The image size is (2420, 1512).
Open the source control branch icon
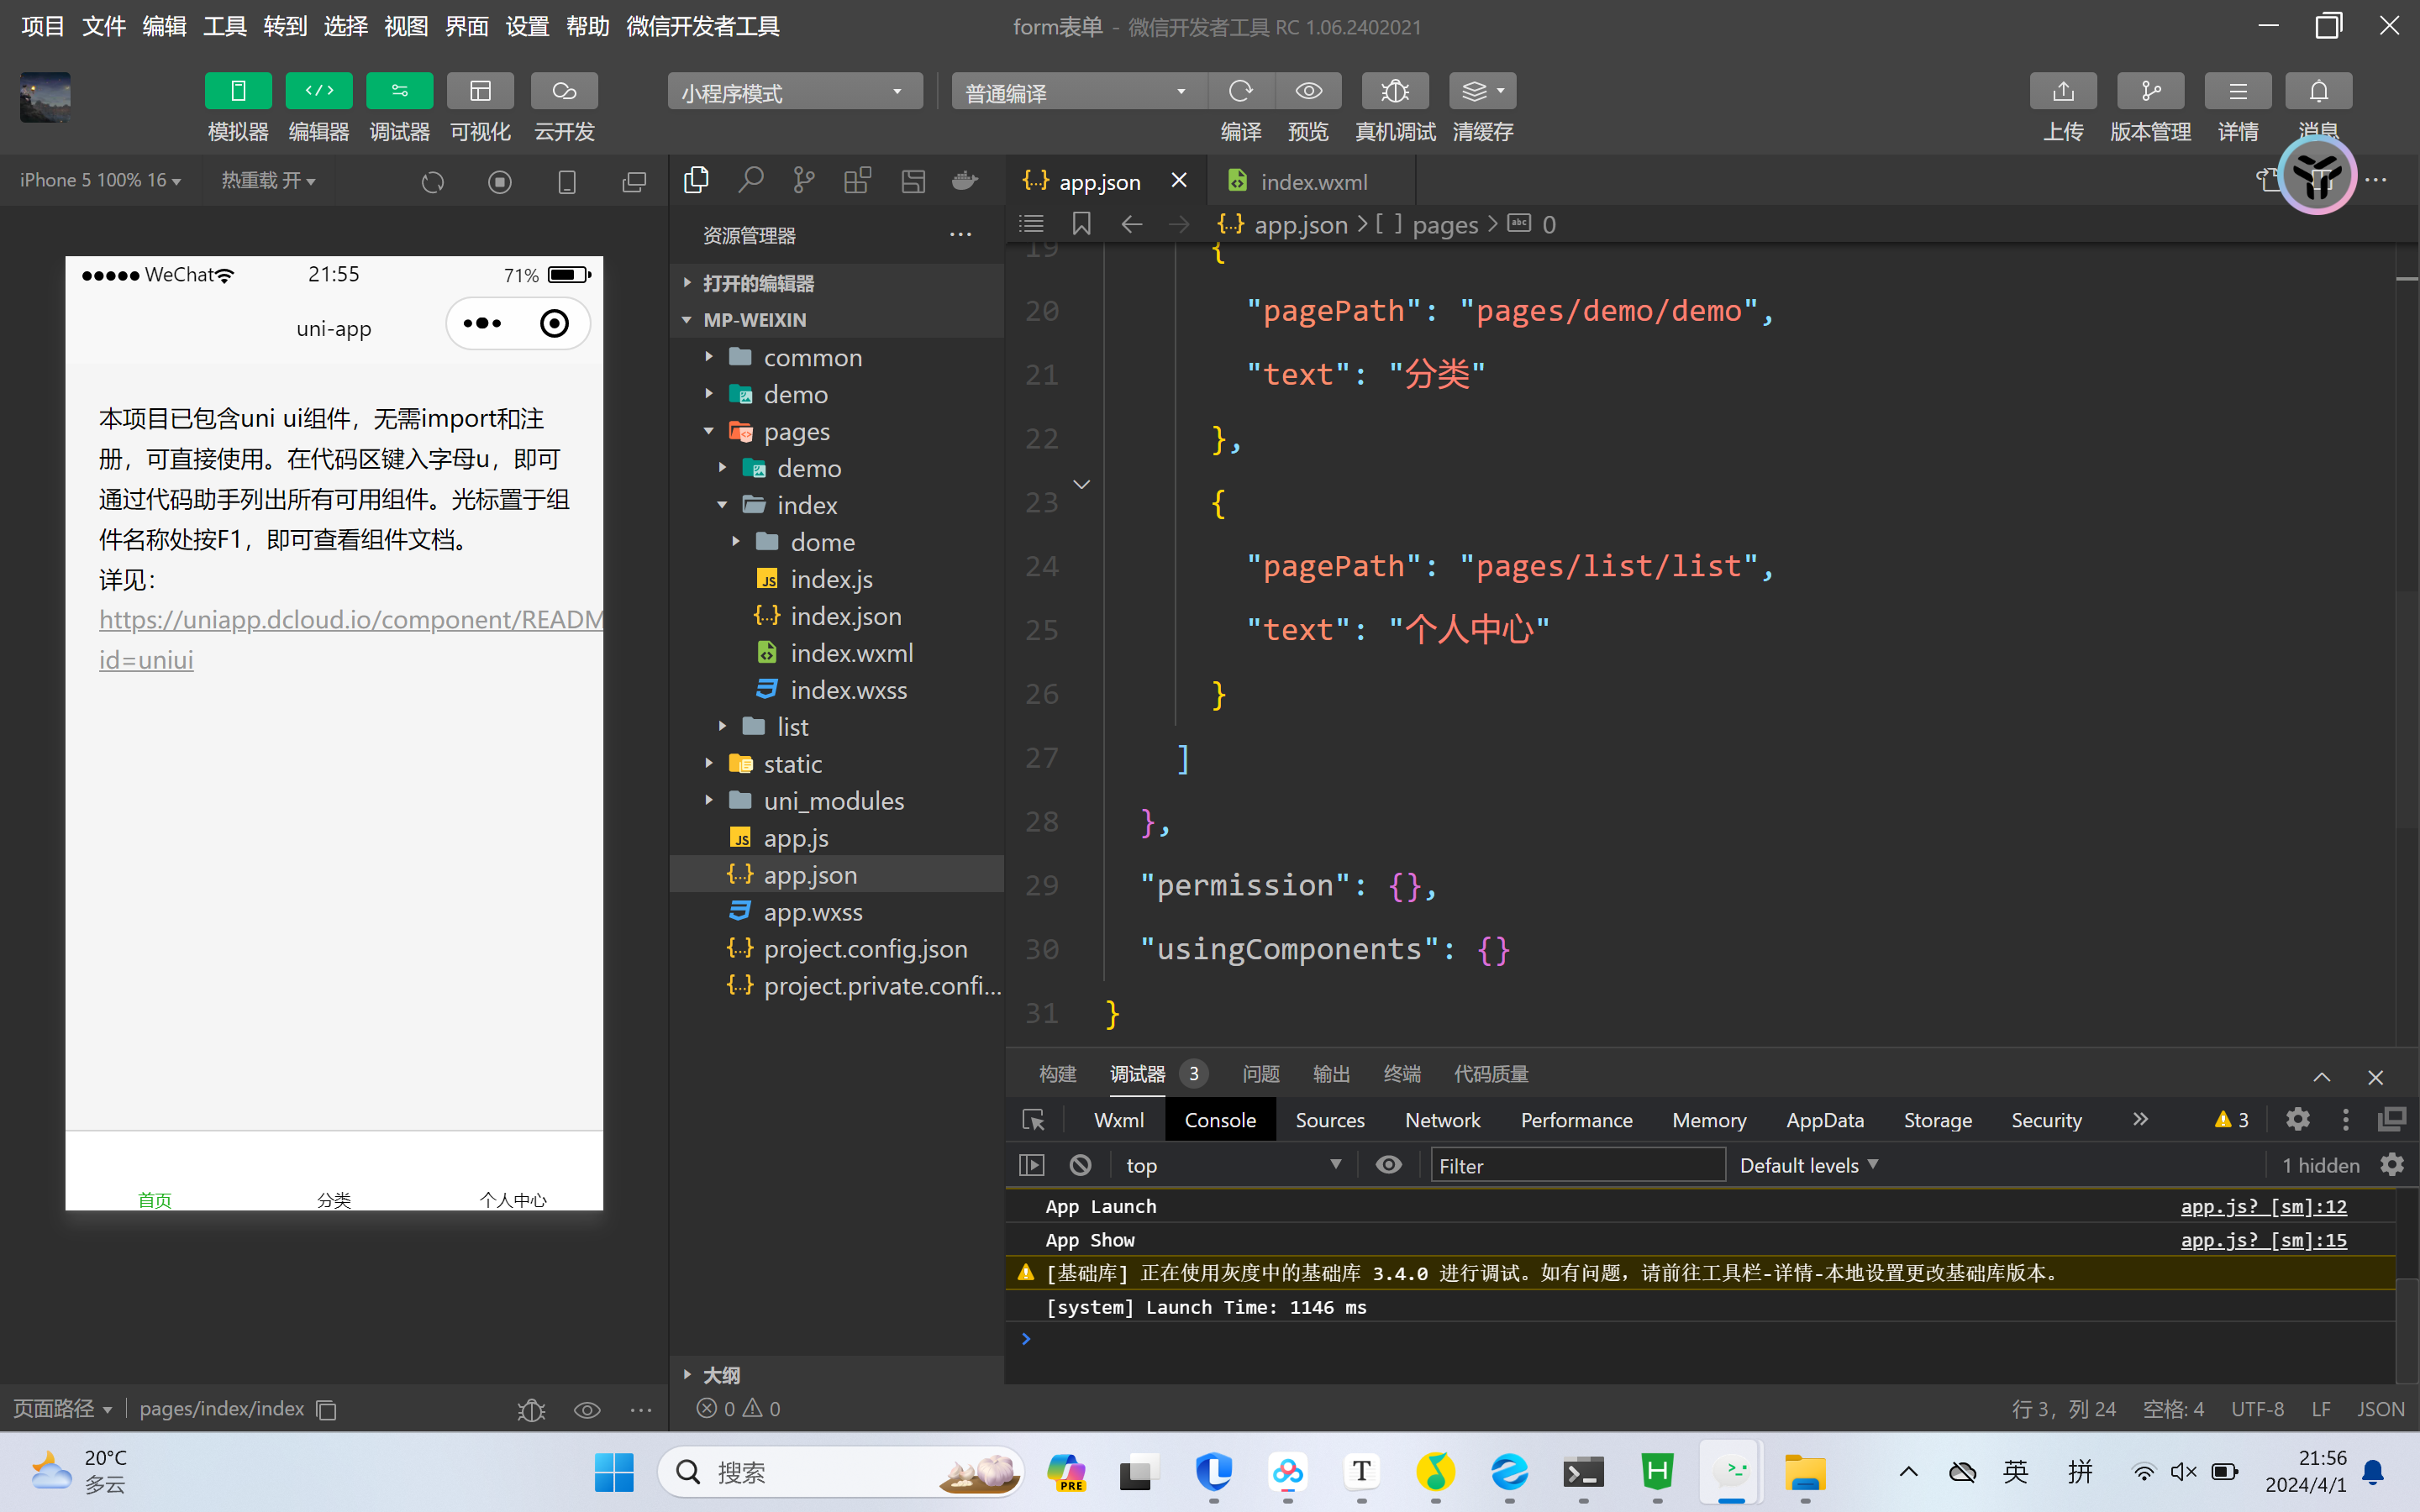[x=803, y=181]
